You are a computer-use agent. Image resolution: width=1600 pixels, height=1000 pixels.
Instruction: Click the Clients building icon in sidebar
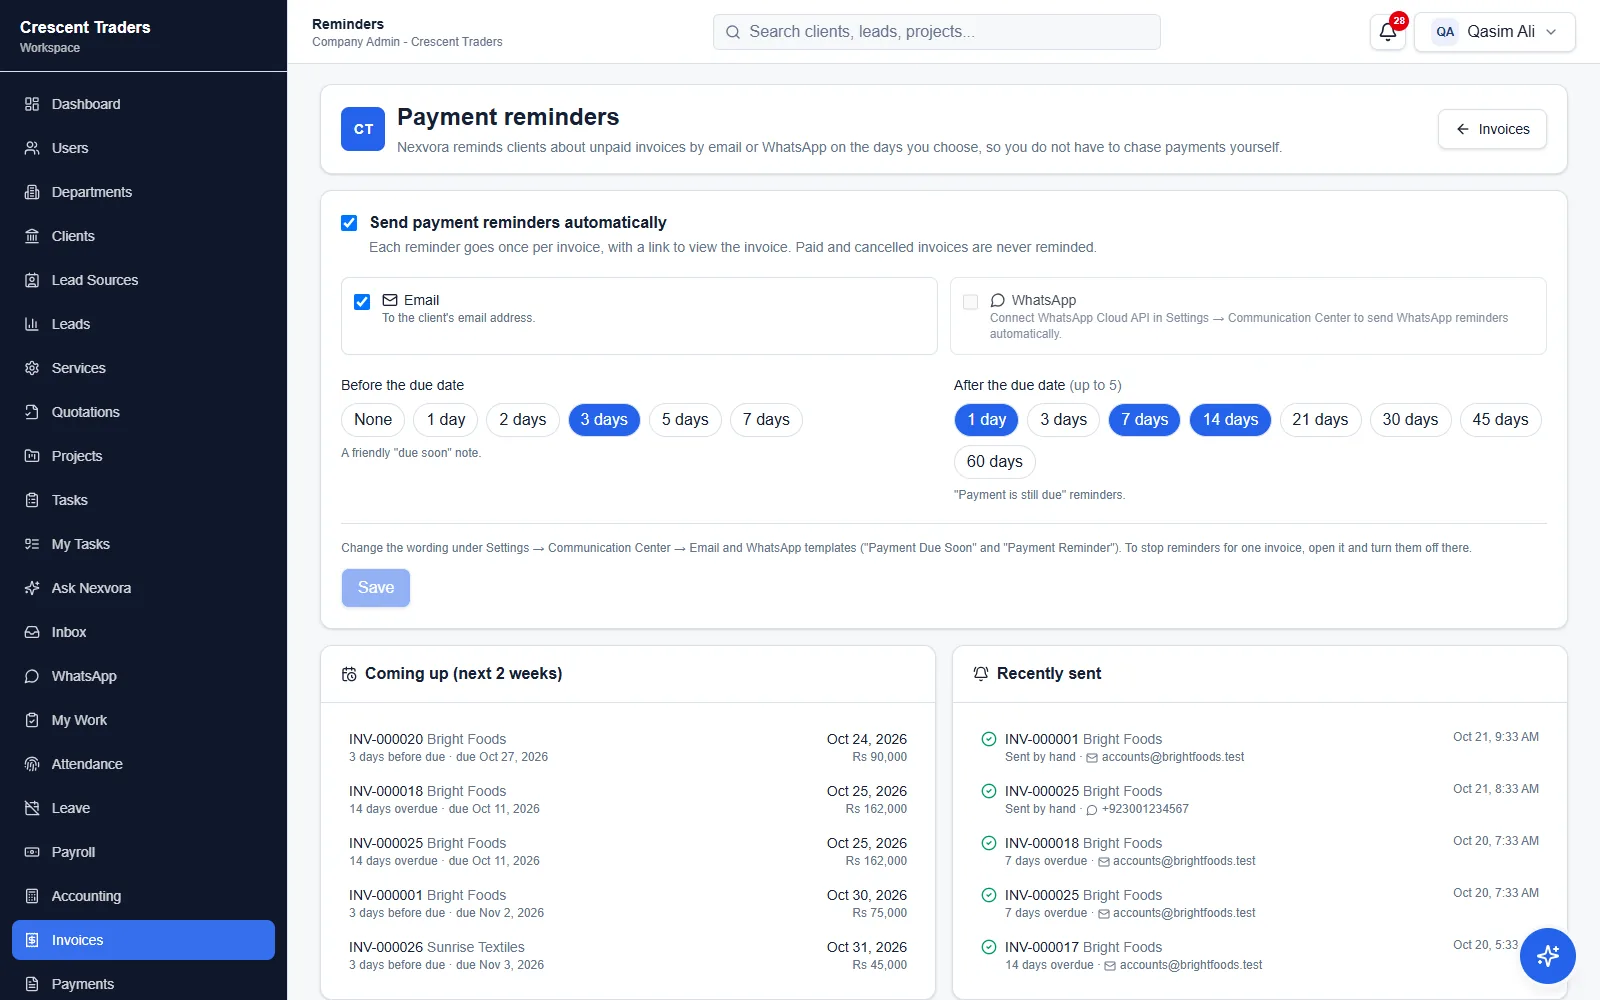tap(32, 236)
